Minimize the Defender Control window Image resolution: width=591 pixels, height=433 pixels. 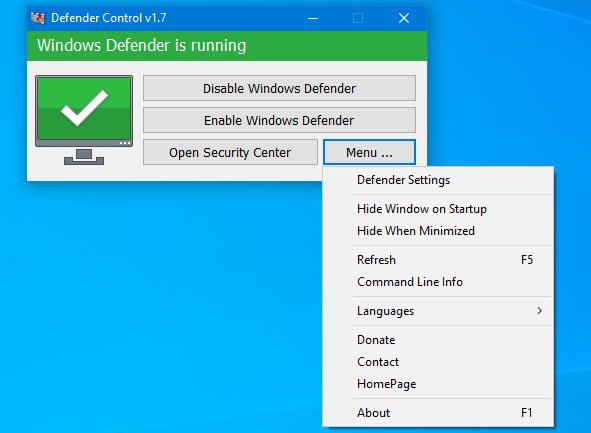click(313, 18)
